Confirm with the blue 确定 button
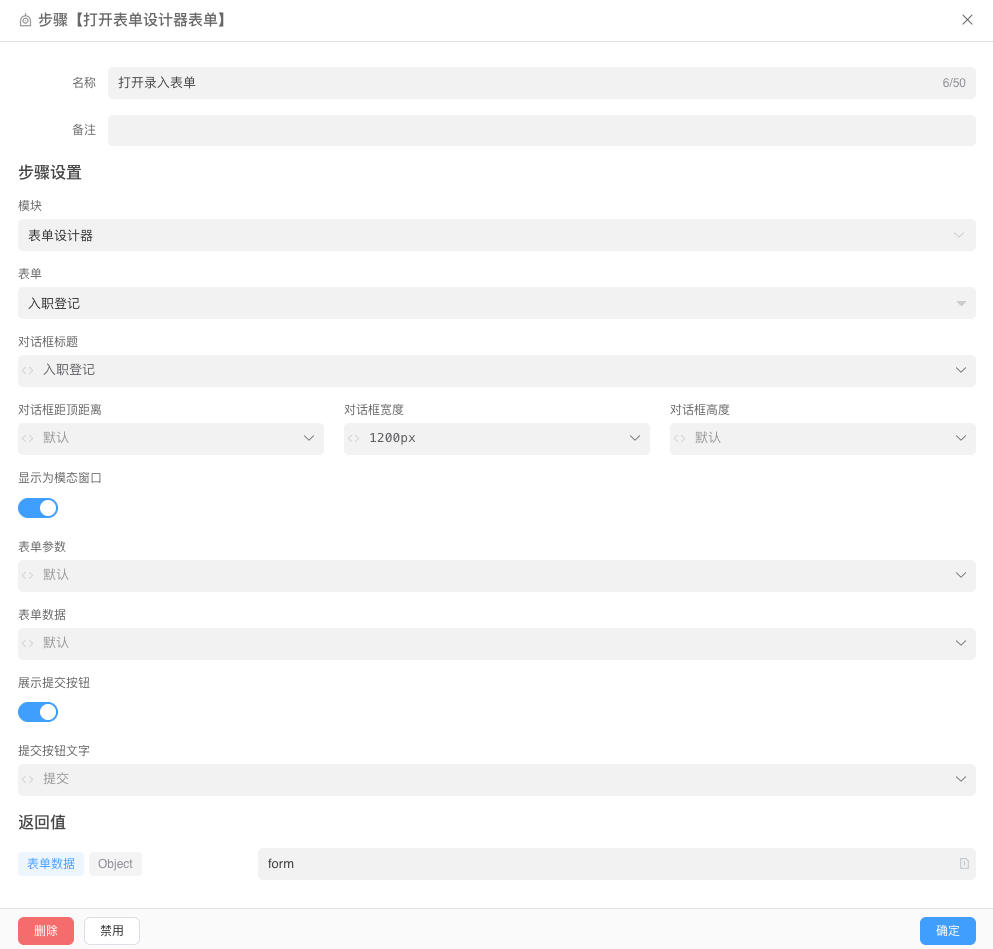Screen dimensions: 993x949 click(x=947, y=931)
